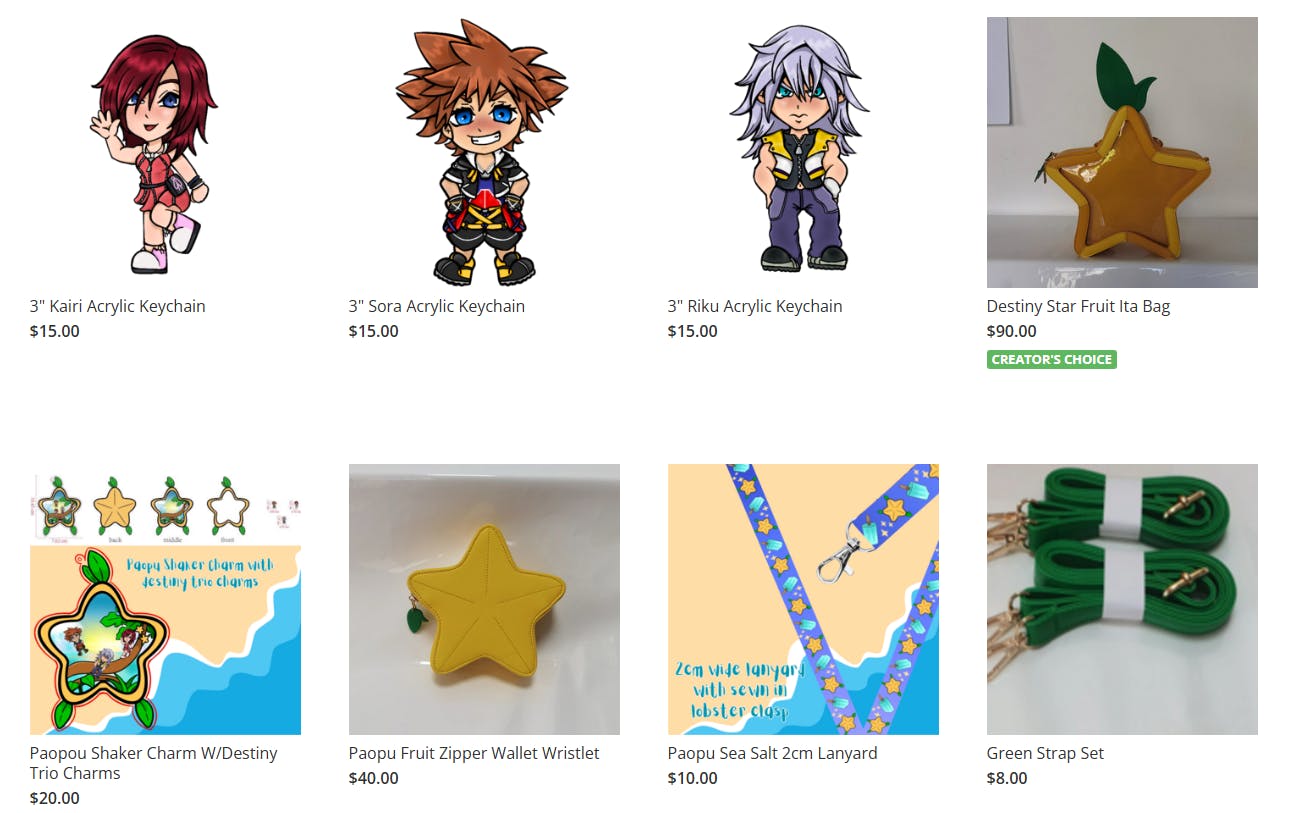Click the $8.00 price under Green Strap Set
1308x813 pixels.
pyautogui.click(x=1007, y=778)
